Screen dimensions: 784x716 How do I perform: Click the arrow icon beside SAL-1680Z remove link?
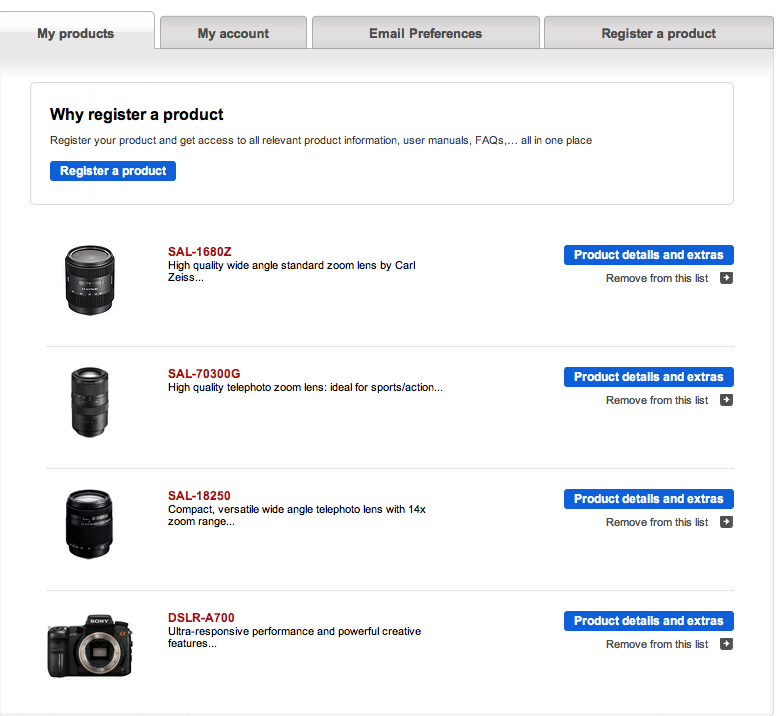(x=727, y=279)
